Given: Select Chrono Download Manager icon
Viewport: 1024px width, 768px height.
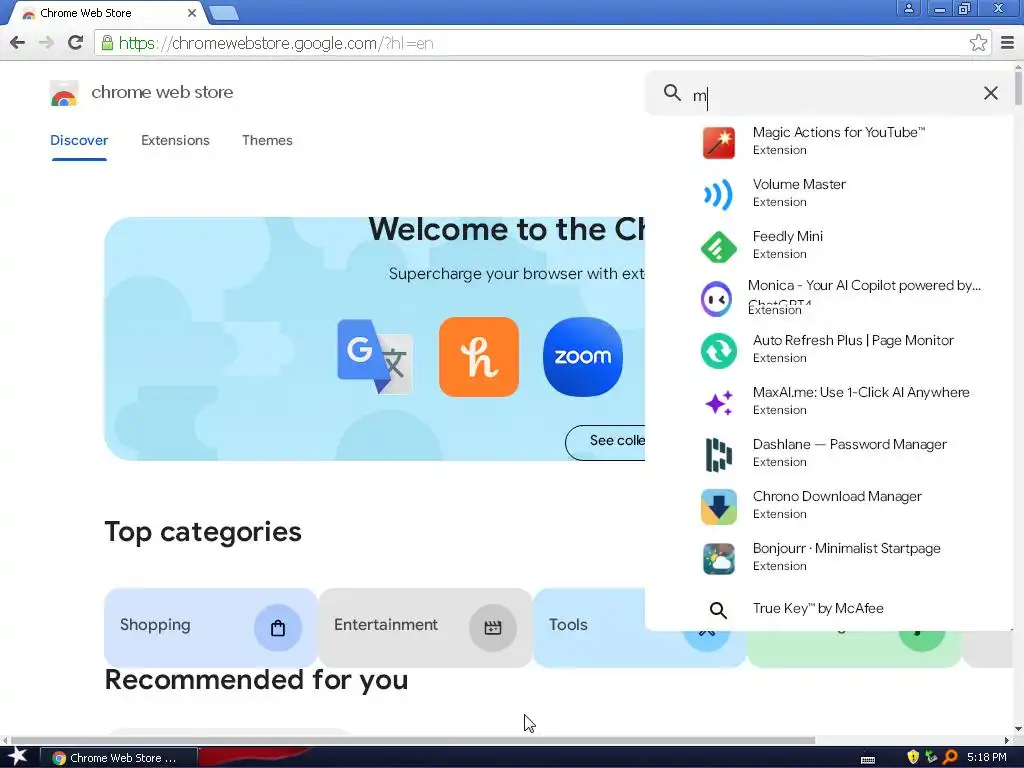Looking at the screenshot, I should pyautogui.click(x=718, y=506).
